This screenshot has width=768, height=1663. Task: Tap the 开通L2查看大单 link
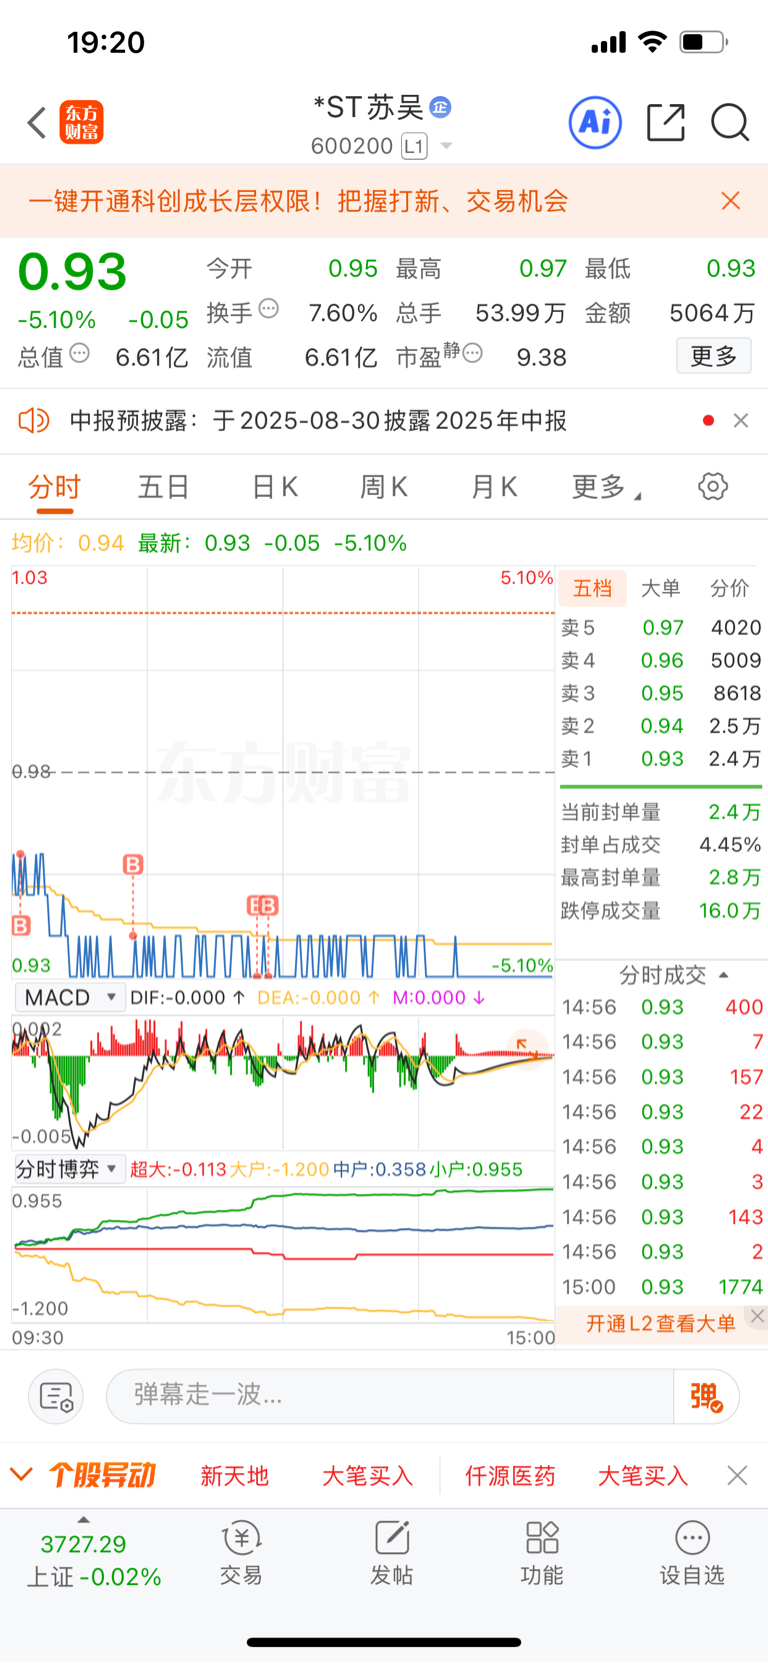click(x=661, y=1323)
